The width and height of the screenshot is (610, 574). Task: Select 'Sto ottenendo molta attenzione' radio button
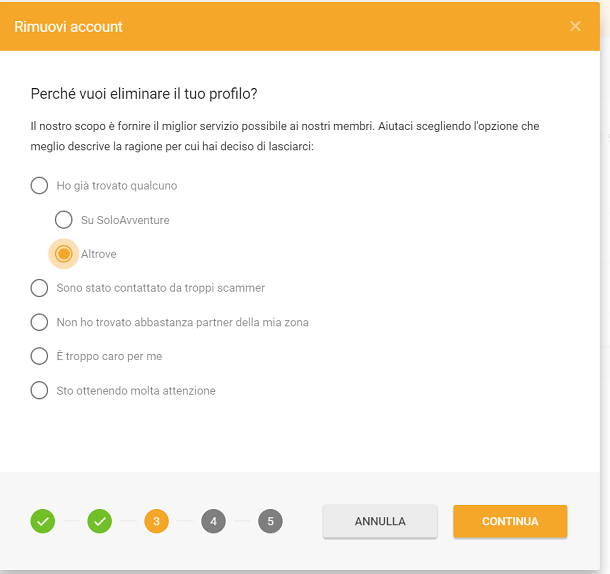(x=39, y=390)
